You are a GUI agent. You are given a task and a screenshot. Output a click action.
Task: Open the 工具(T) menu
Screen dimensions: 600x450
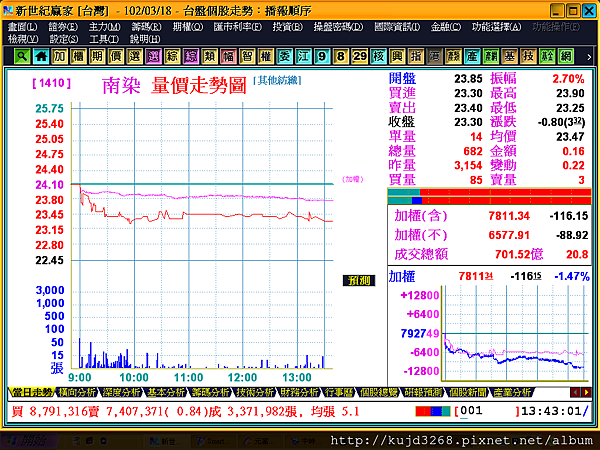[x=104, y=39]
